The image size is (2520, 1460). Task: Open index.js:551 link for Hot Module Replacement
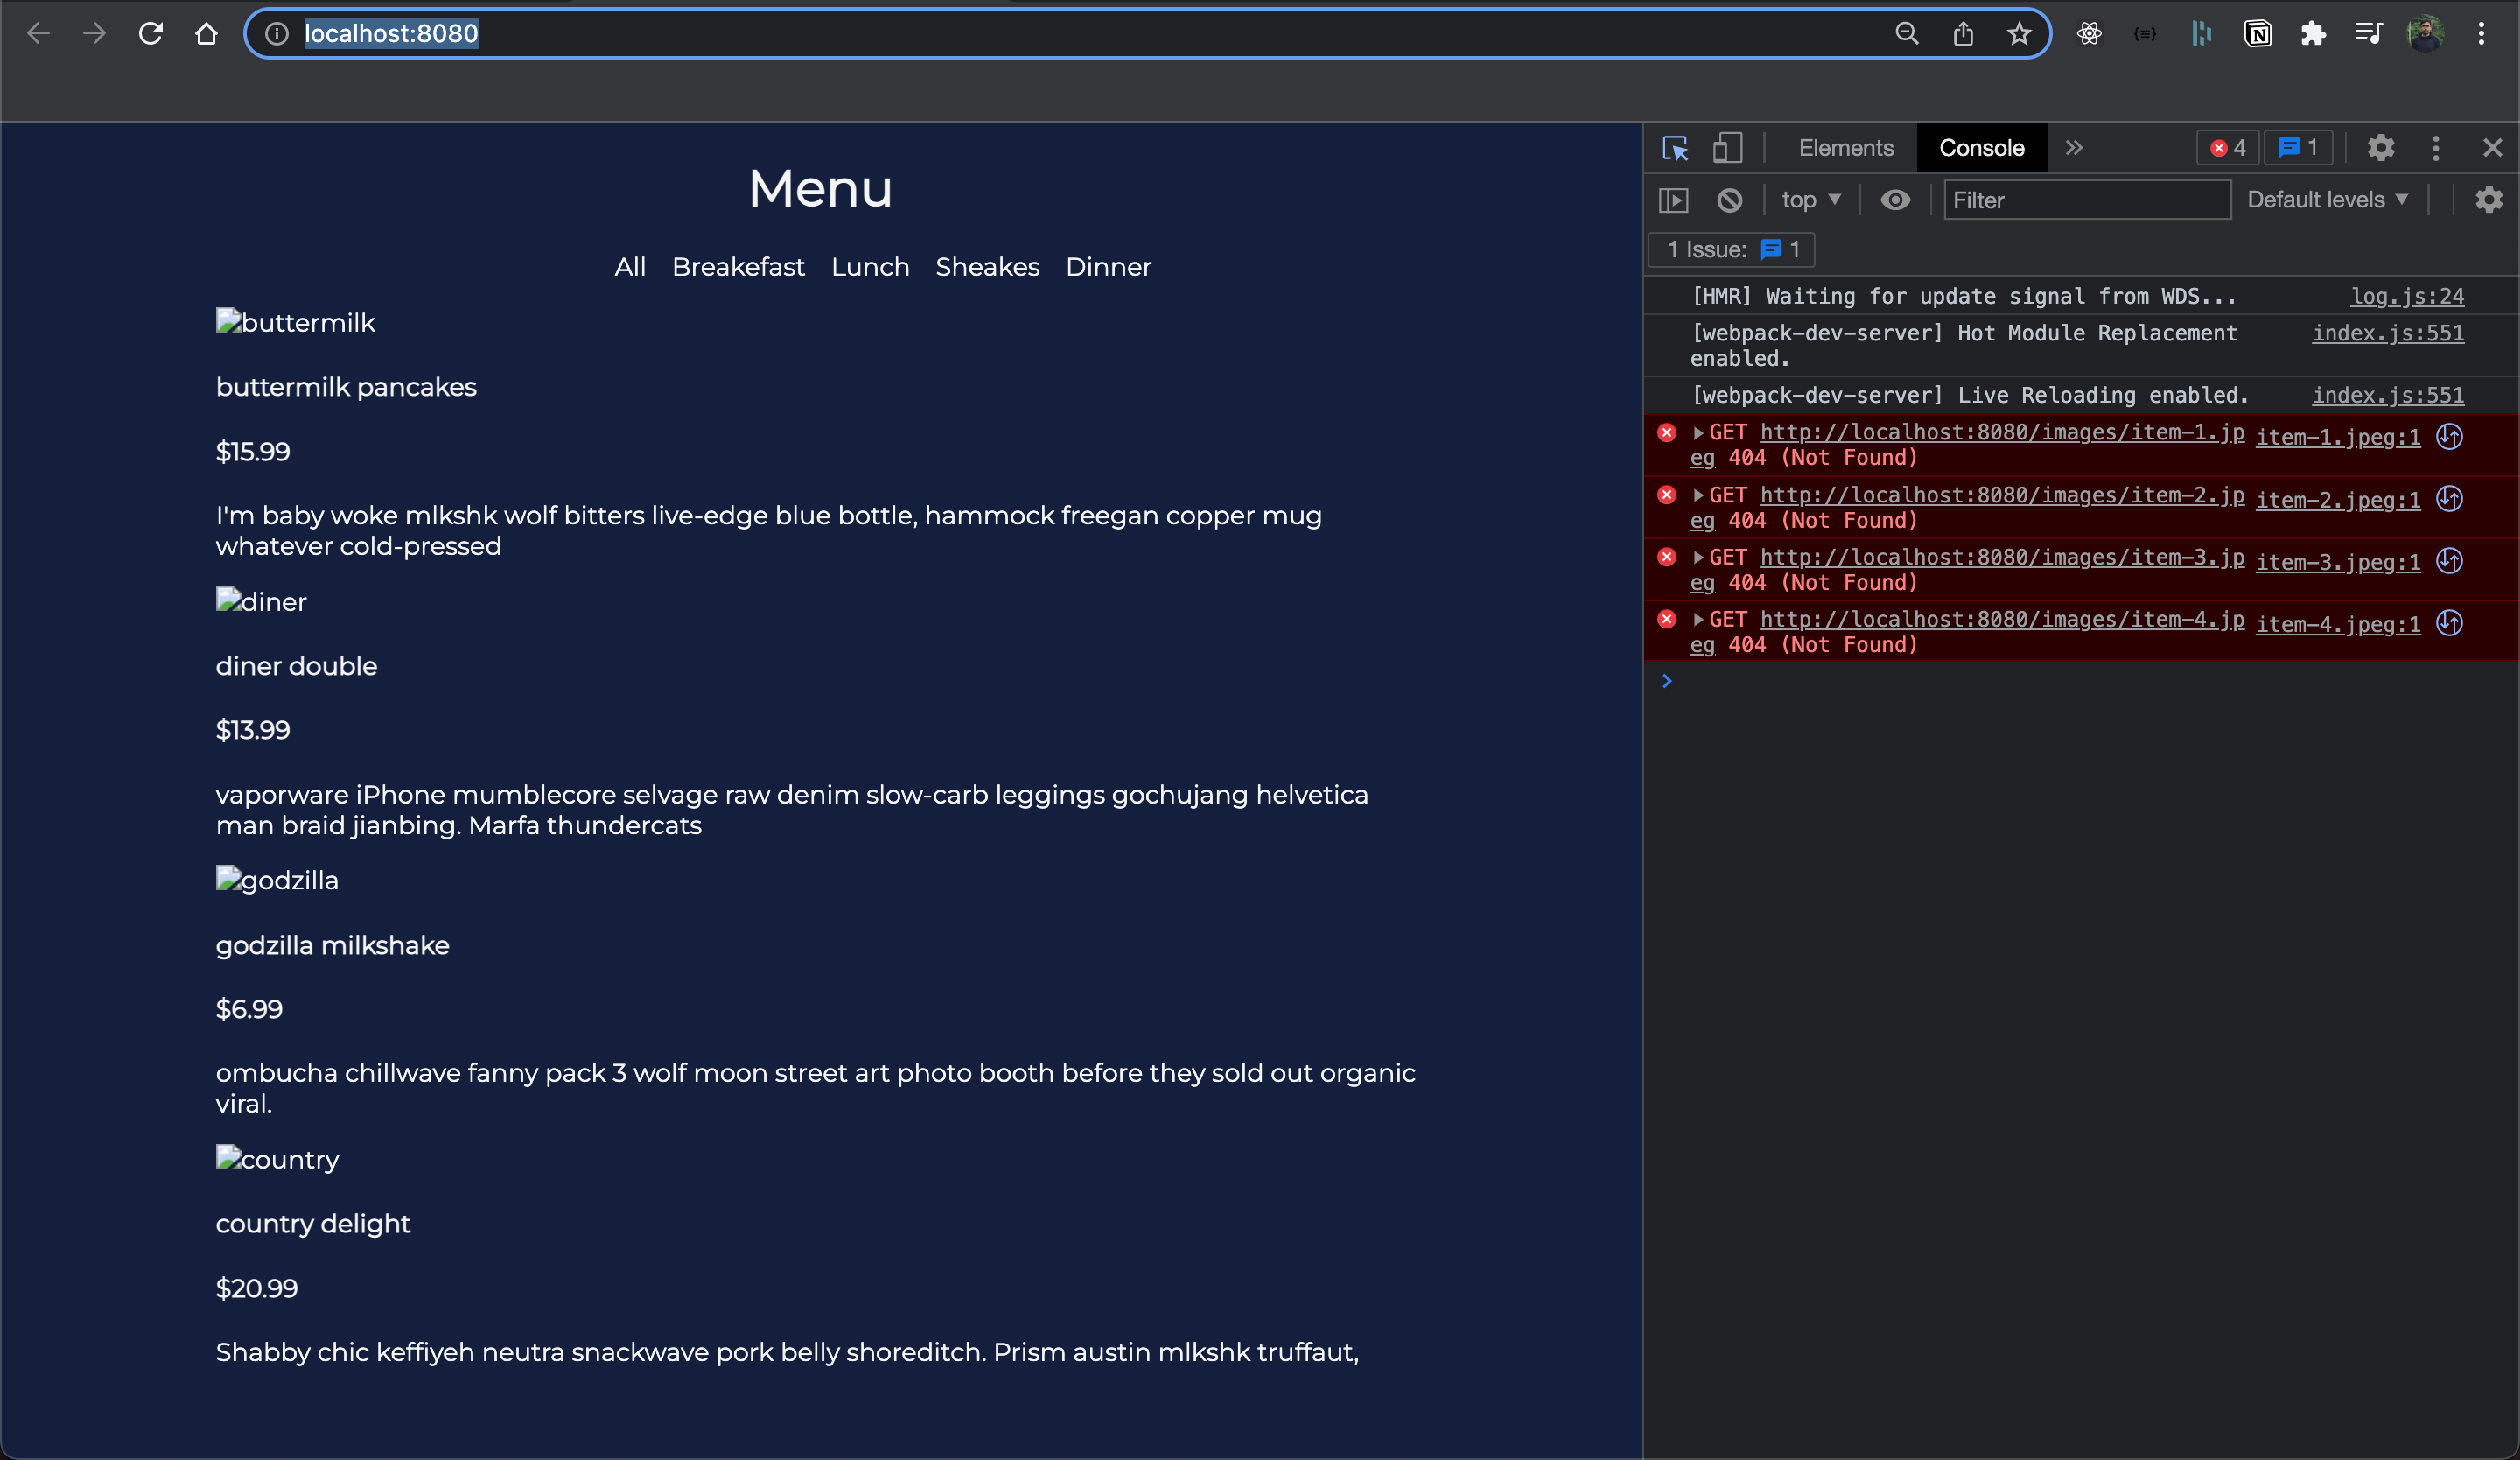point(2388,333)
